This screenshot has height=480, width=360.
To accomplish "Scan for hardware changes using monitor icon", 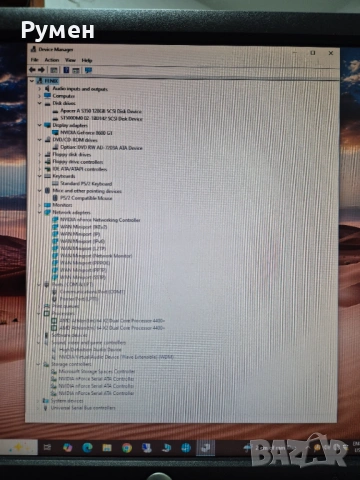I will click(88, 70).
